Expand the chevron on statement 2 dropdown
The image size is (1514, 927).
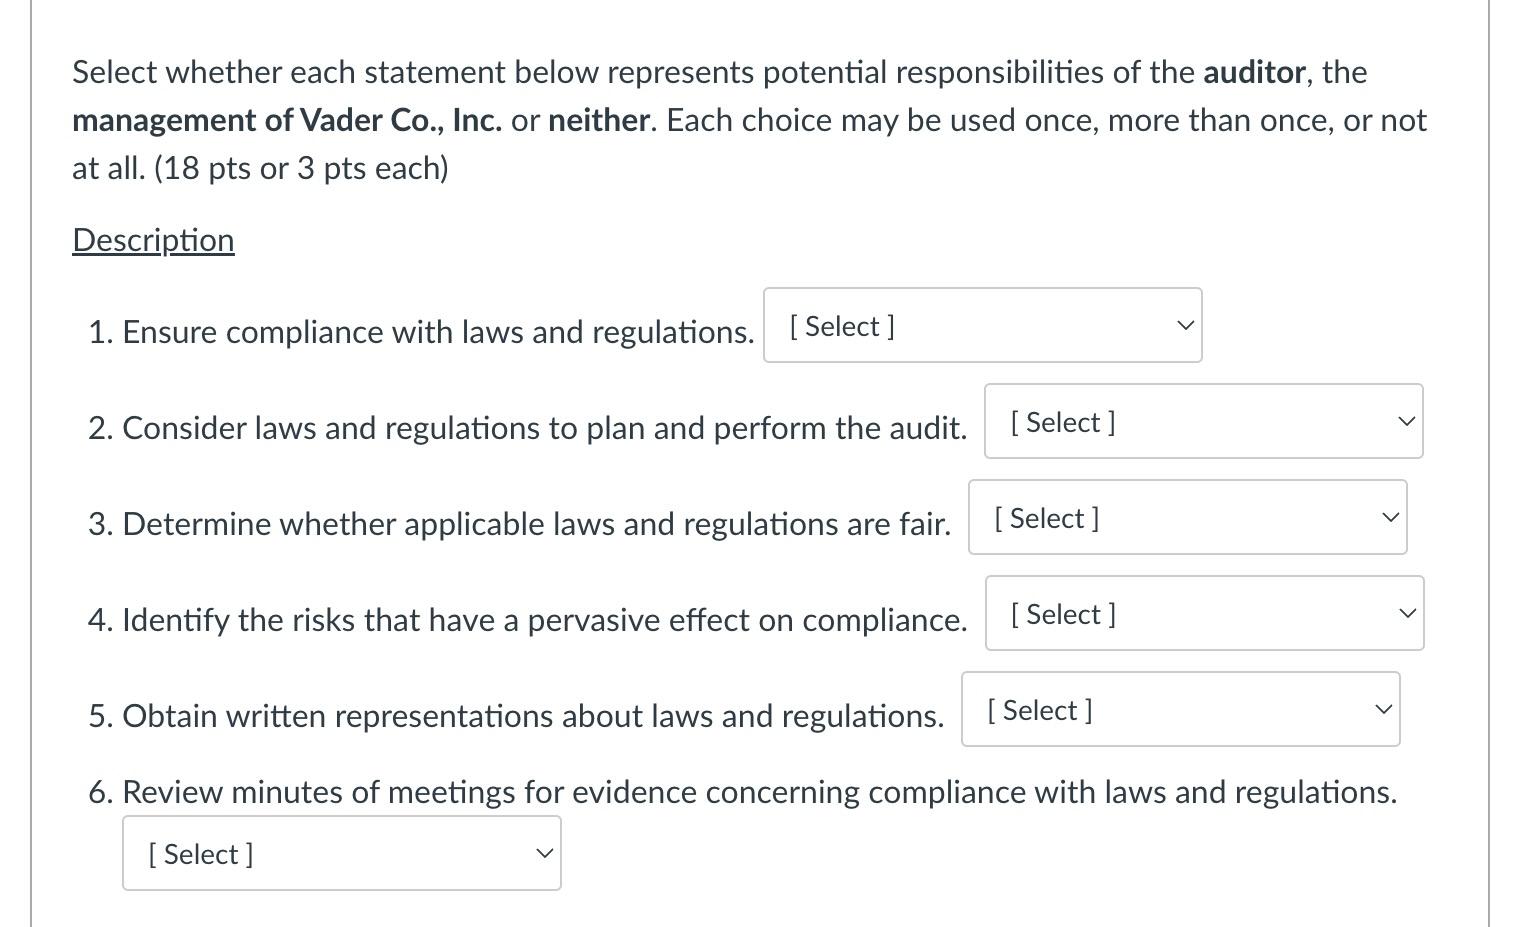1405,421
